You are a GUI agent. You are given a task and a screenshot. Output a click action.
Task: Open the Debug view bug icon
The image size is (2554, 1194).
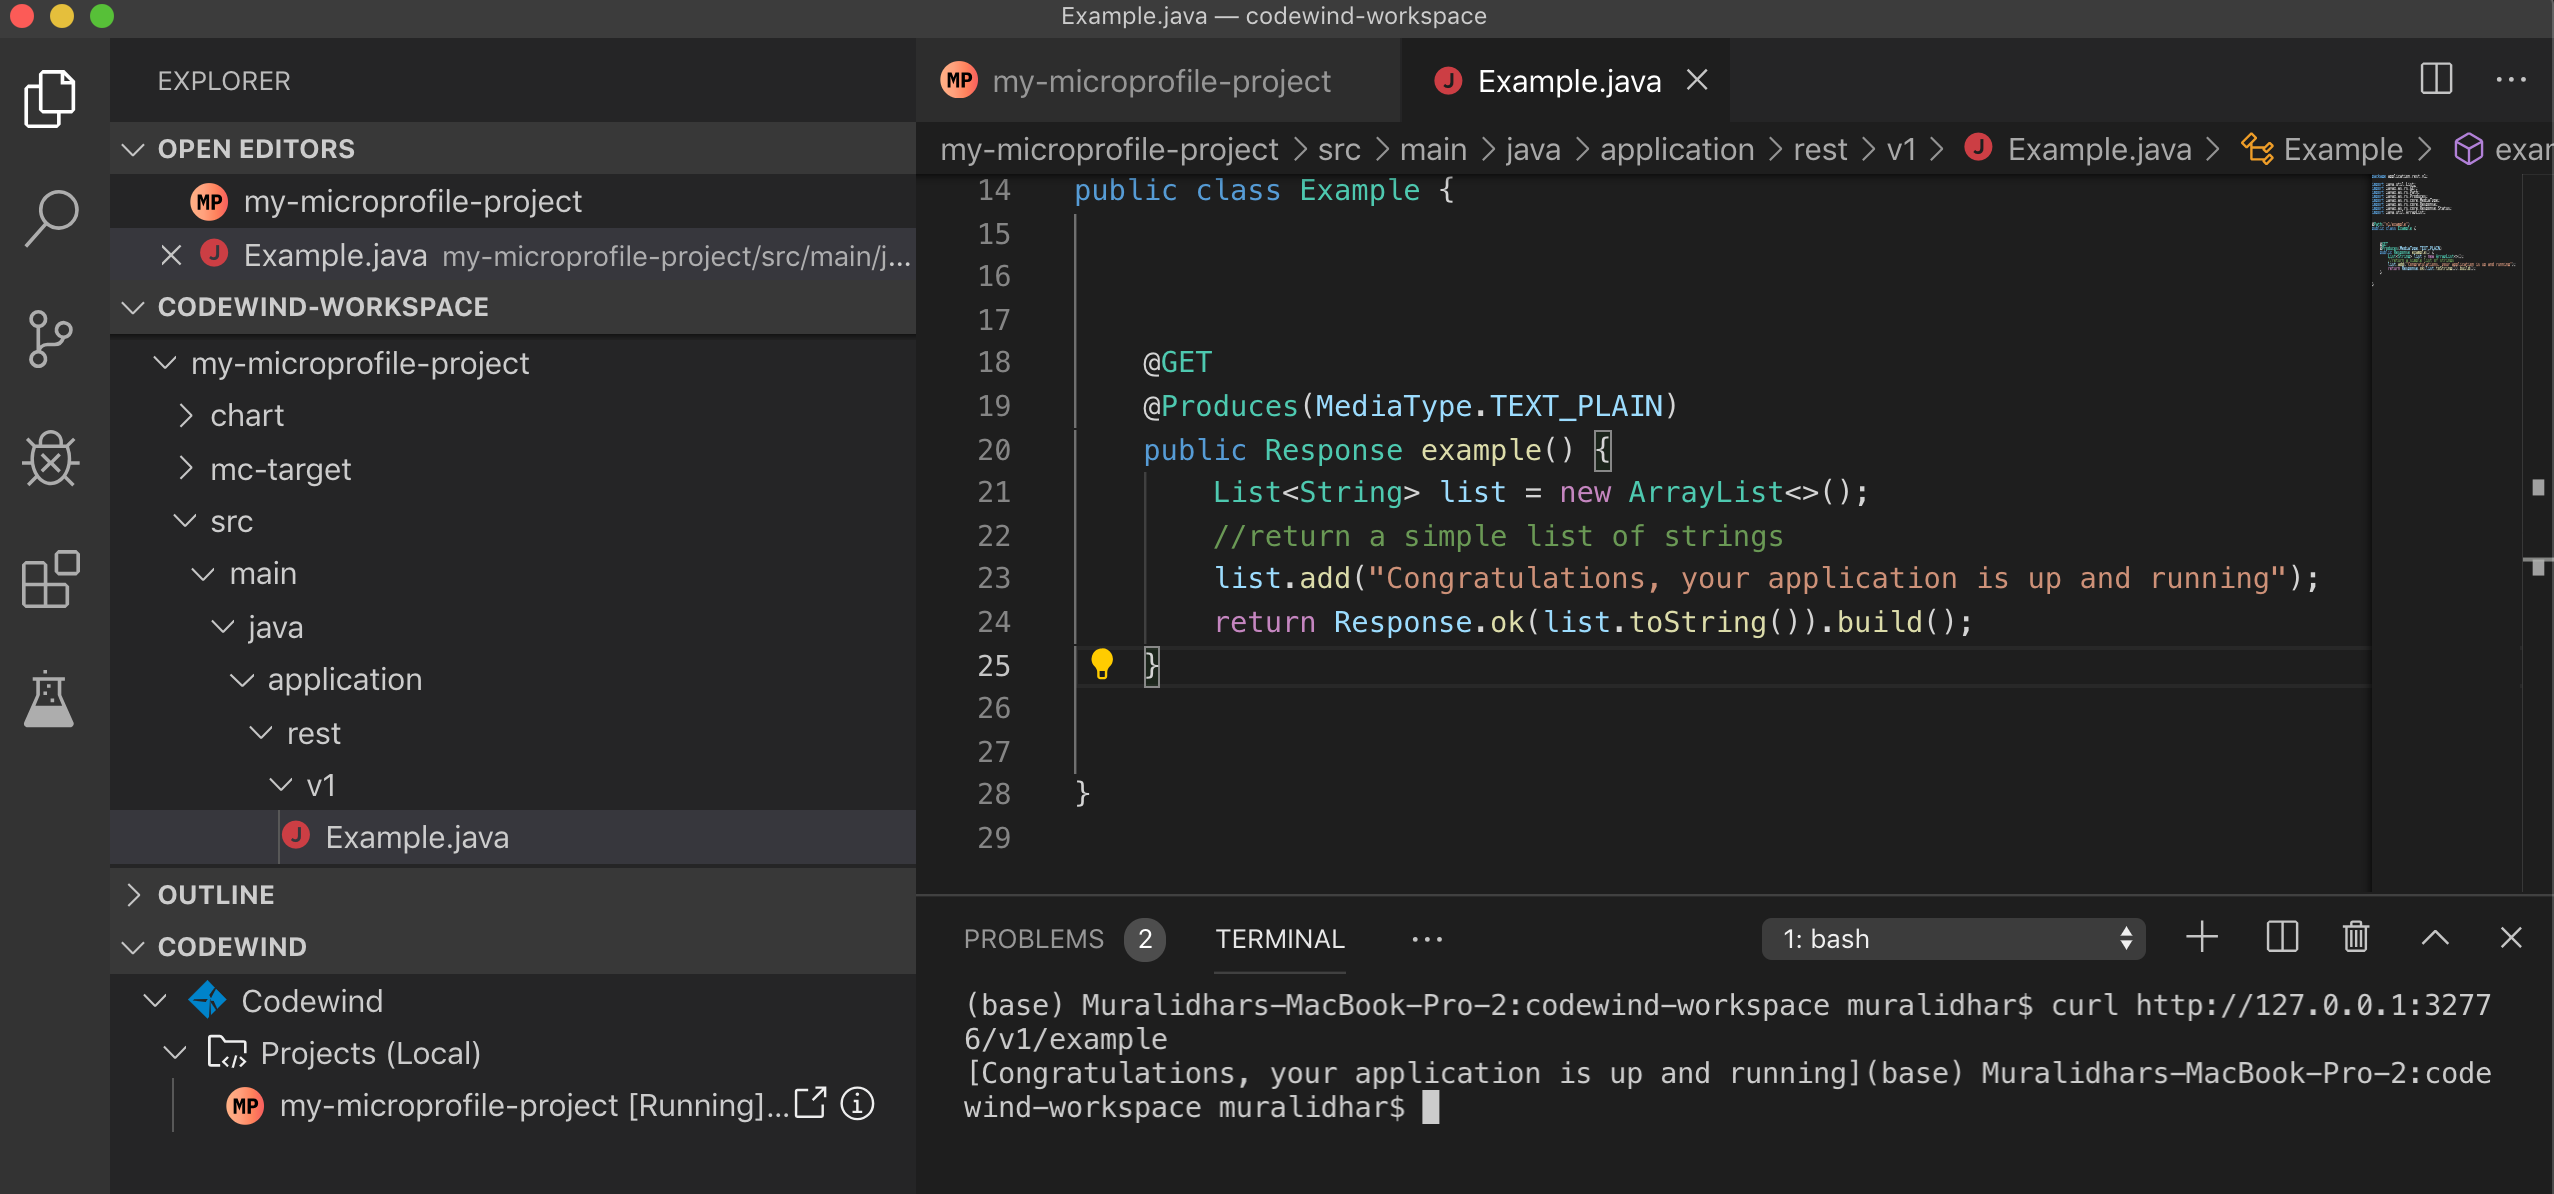[x=50, y=459]
